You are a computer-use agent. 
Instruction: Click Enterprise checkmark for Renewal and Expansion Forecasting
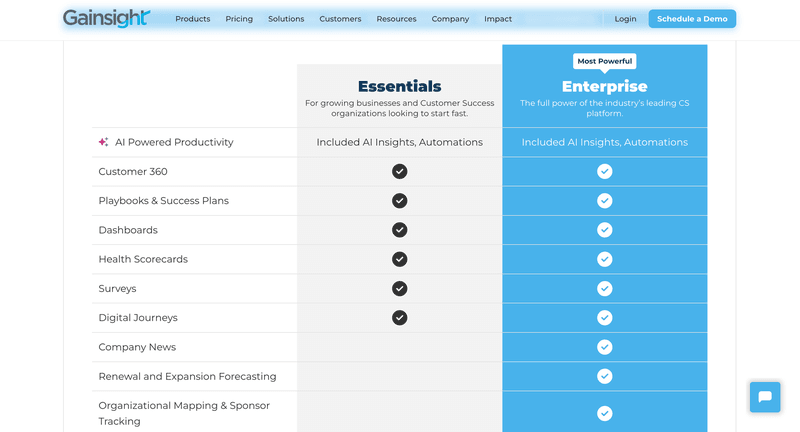pos(604,376)
